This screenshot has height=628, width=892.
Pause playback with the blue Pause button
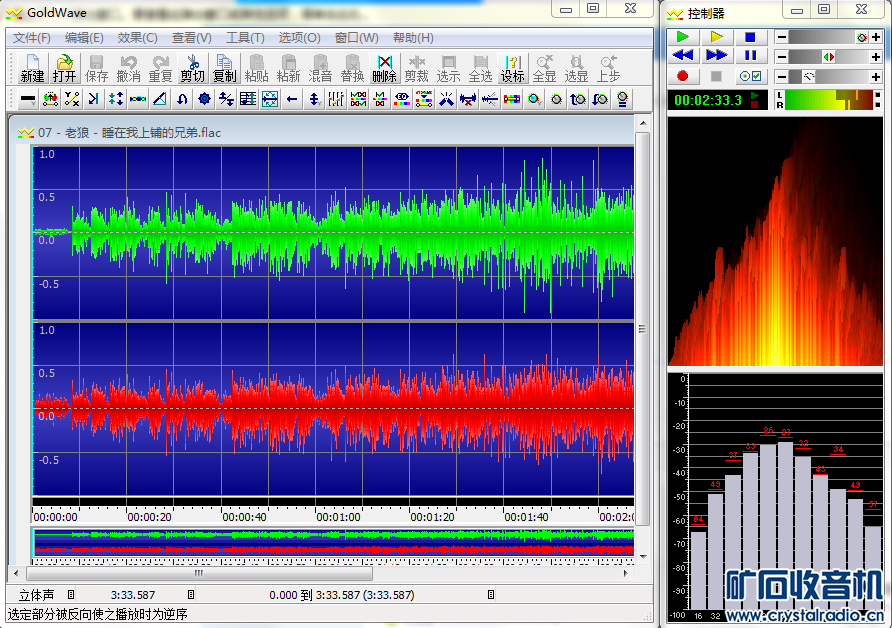[x=750, y=56]
